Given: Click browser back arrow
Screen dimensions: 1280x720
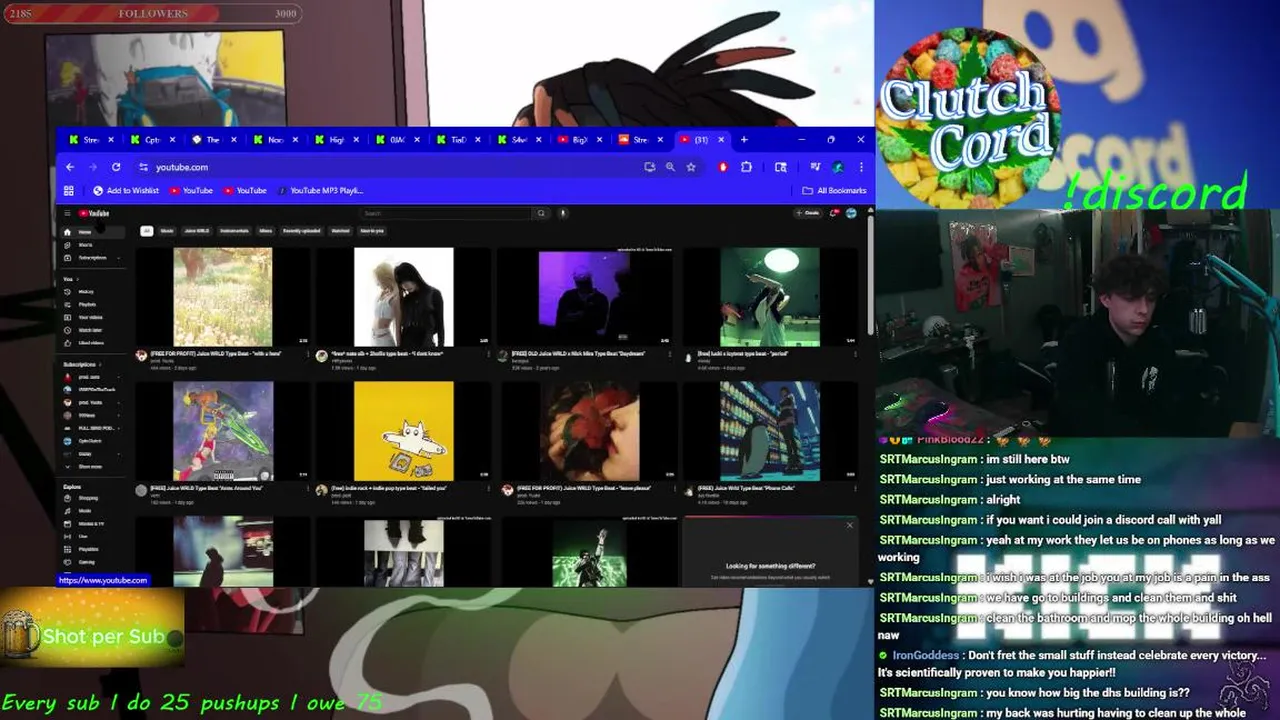Looking at the screenshot, I should point(70,167).
